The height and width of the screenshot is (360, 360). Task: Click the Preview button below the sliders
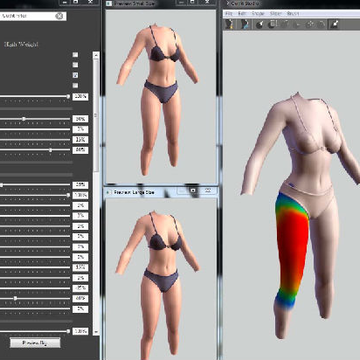[35, 342]
